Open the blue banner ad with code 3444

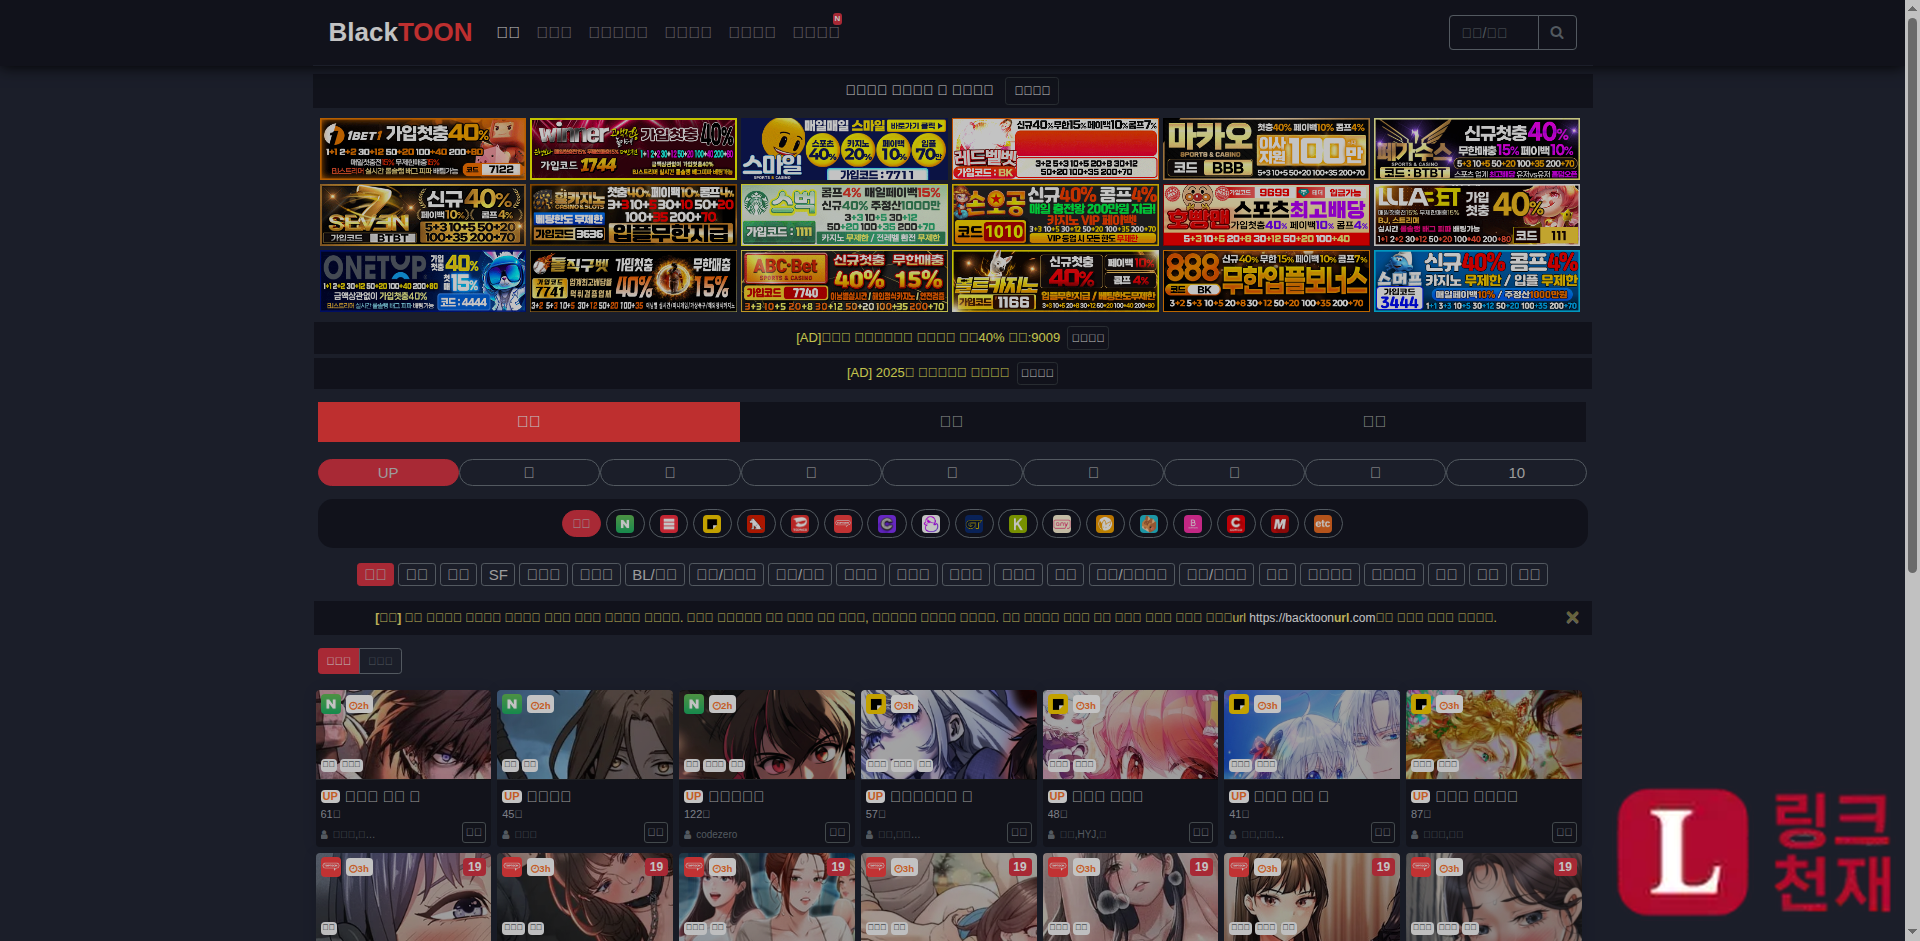[1477, 281]
